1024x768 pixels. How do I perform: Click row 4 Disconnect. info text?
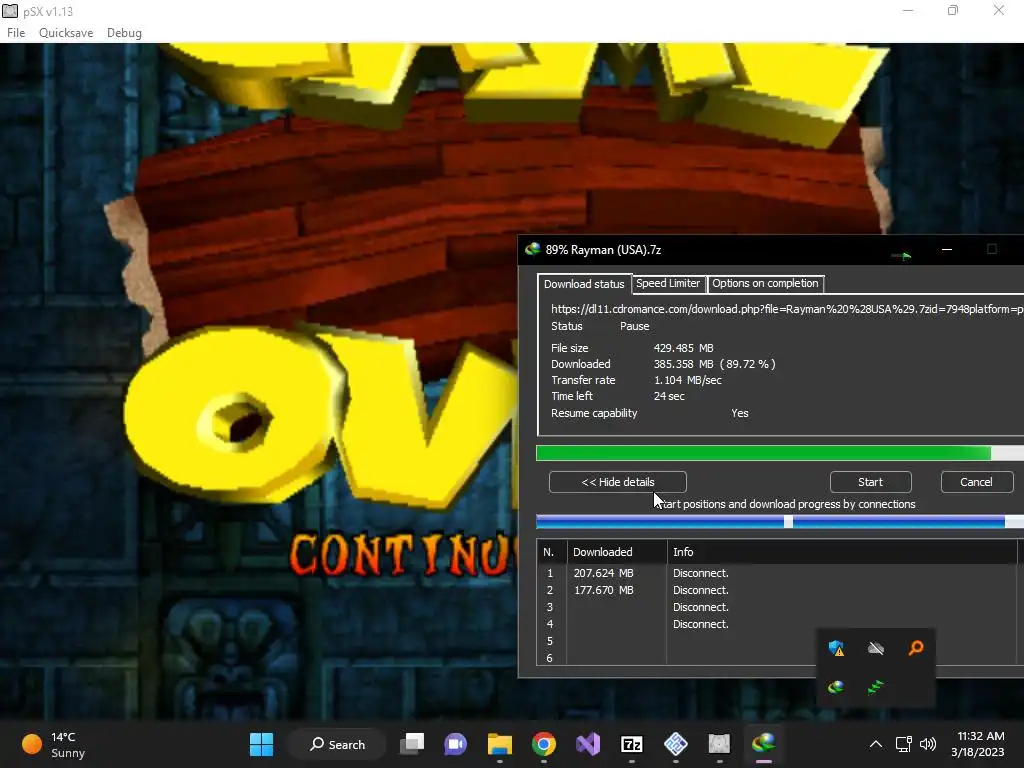pos(701,624)
